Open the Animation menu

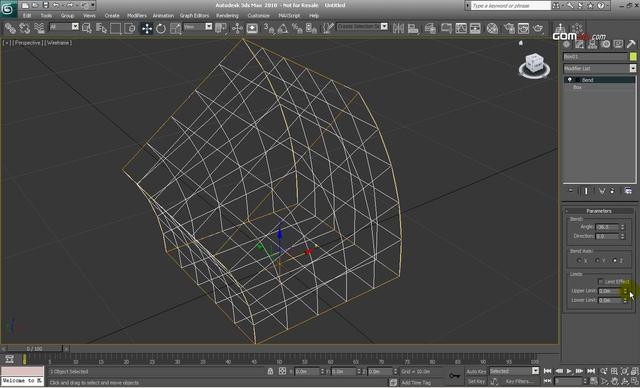163,16
